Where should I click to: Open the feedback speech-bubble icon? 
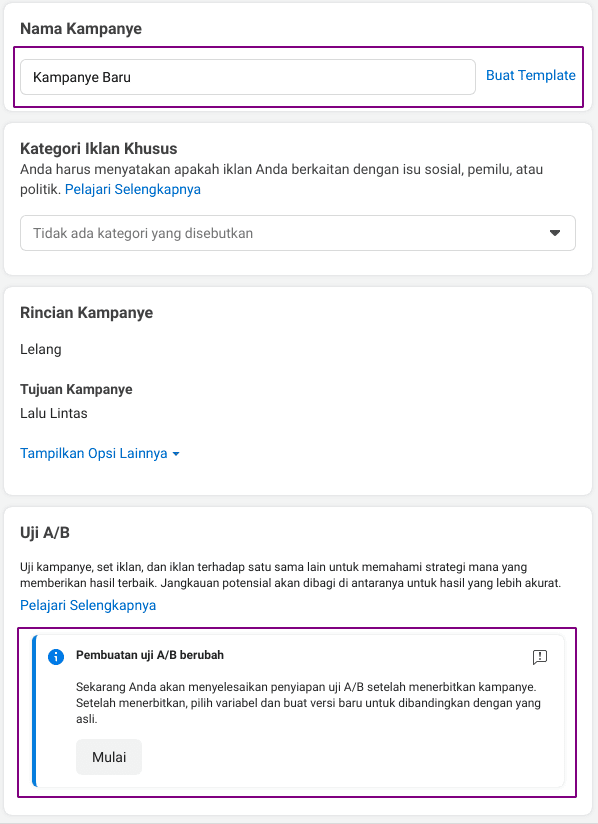tap(540, 656)
